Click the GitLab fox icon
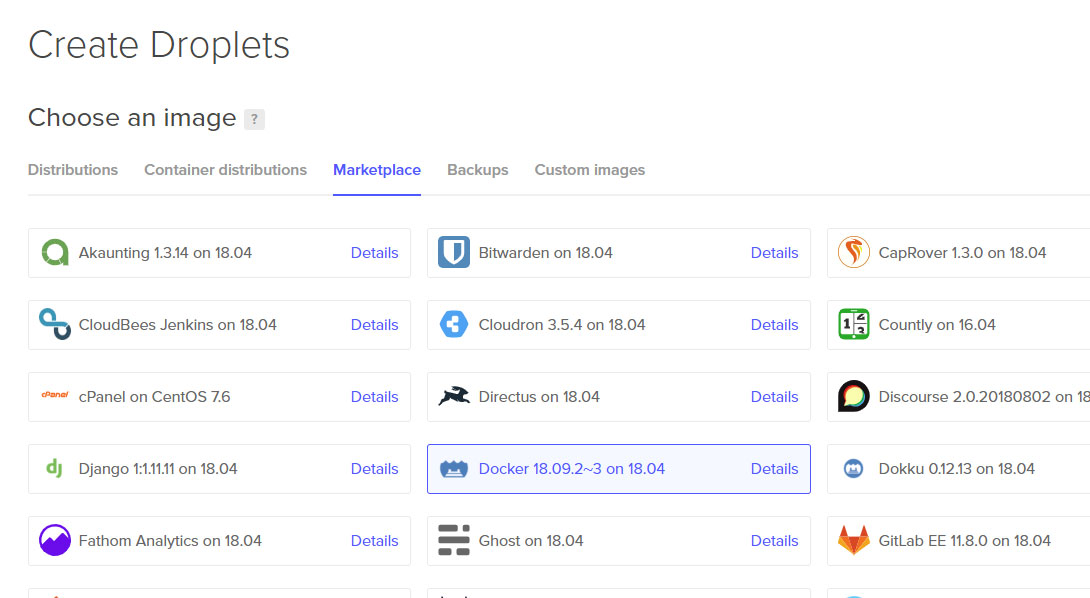This screenshot has height=598, width=1090. point(854,540)
